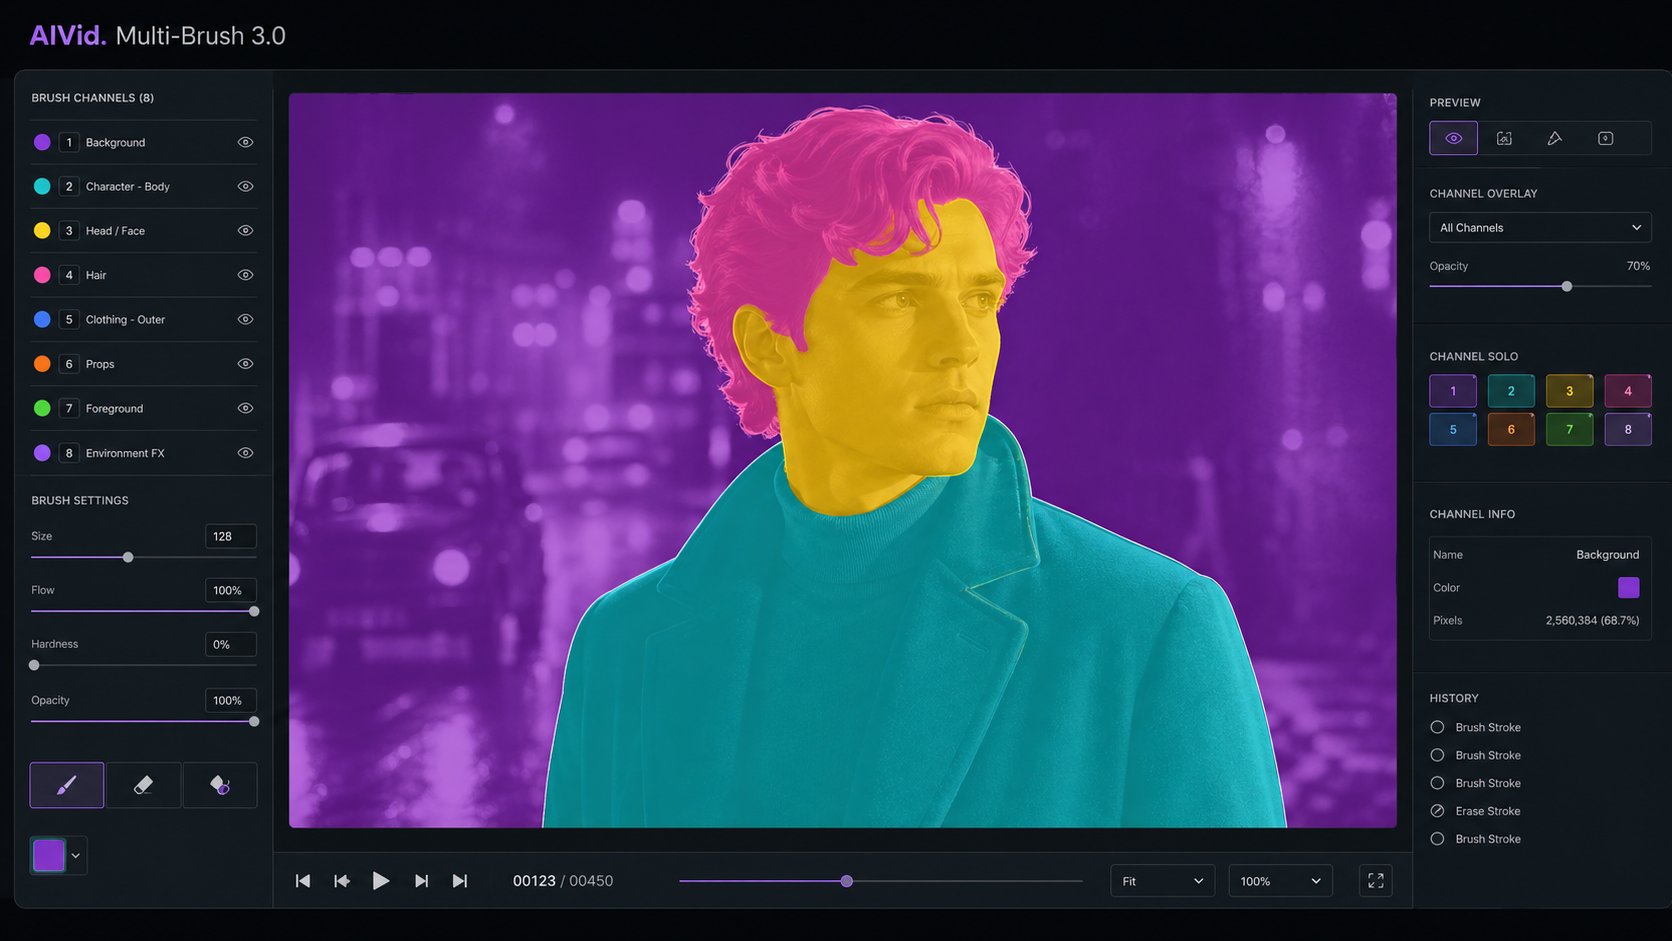Select the Brush tool

67,785
